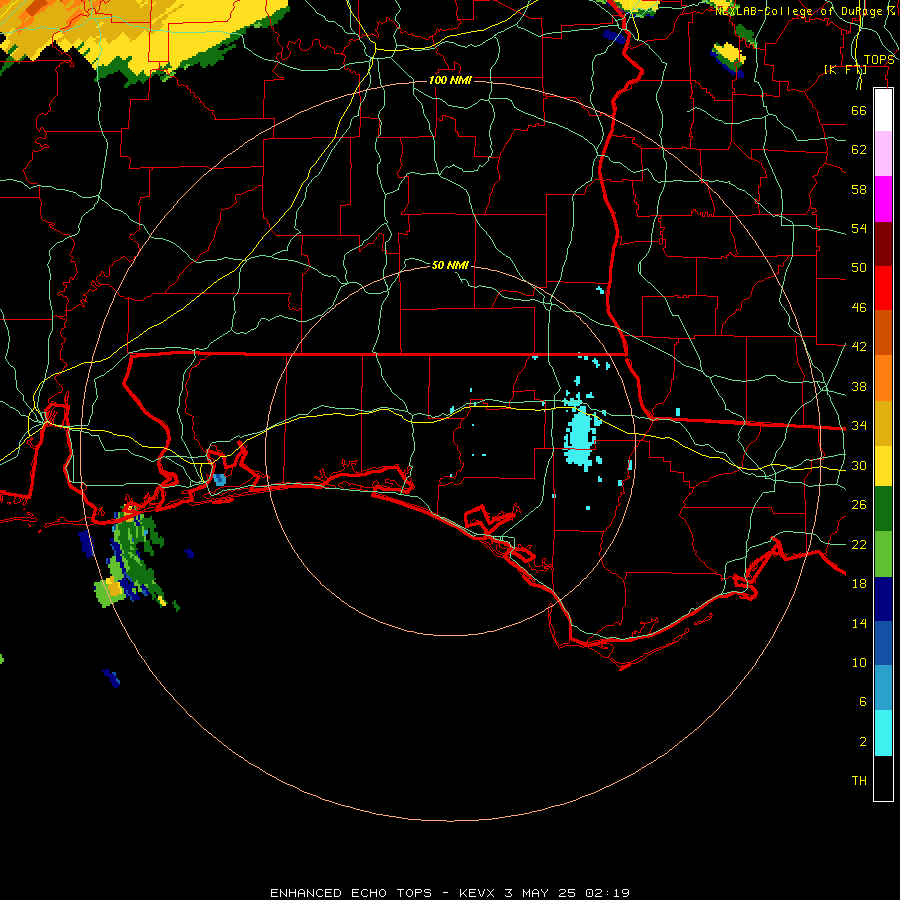Viewport: 900px width, 900px height.
Task: Click the legend value "62"
Action: [859, 150]
